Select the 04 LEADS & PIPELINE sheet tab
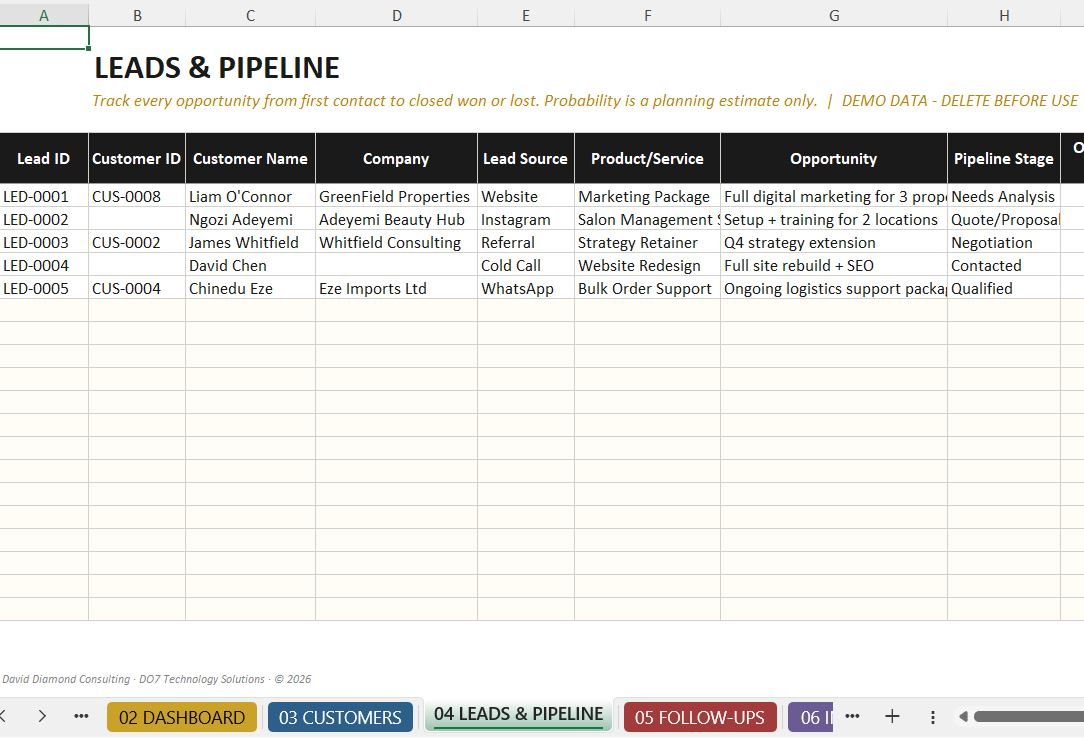The width and height of the screenshot is (1084, 738). click(x=518, y=715)
